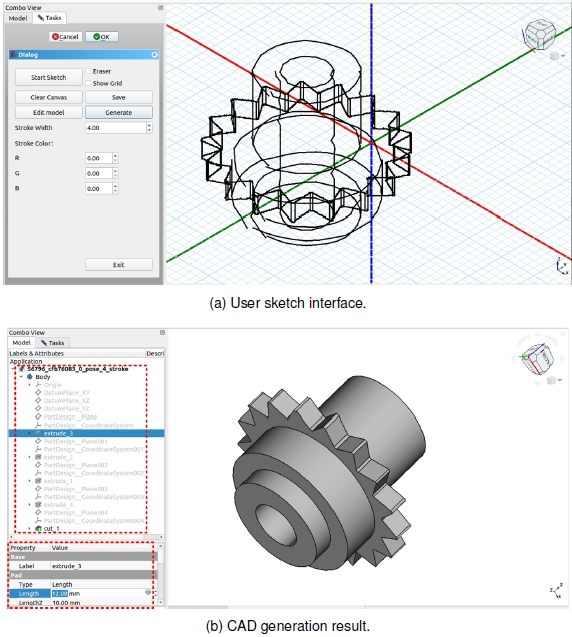
Task: Save the sketch with the Save button
Action: point(119,98)
